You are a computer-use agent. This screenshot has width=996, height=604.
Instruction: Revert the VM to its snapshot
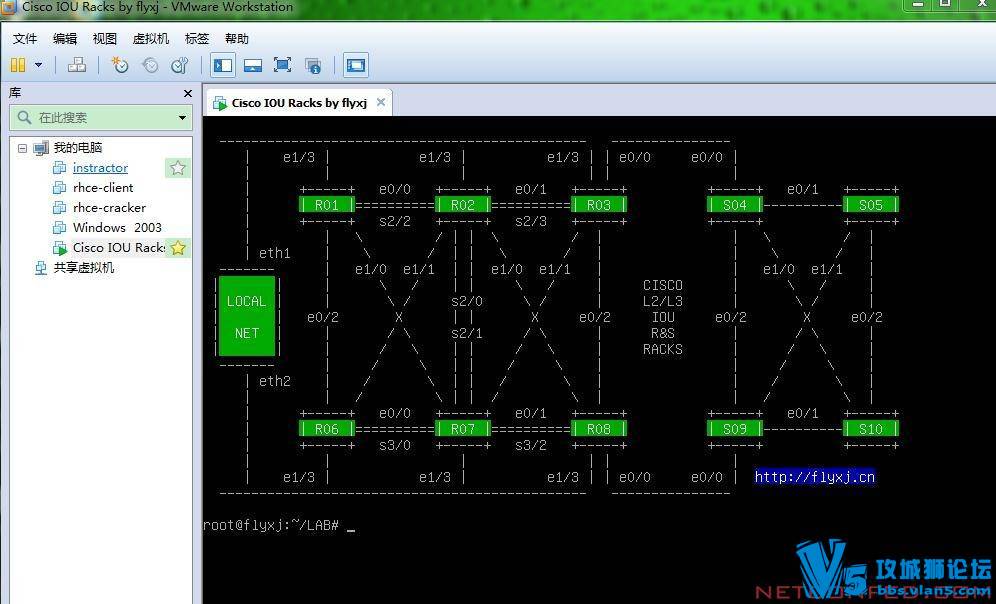click(150, 65)
